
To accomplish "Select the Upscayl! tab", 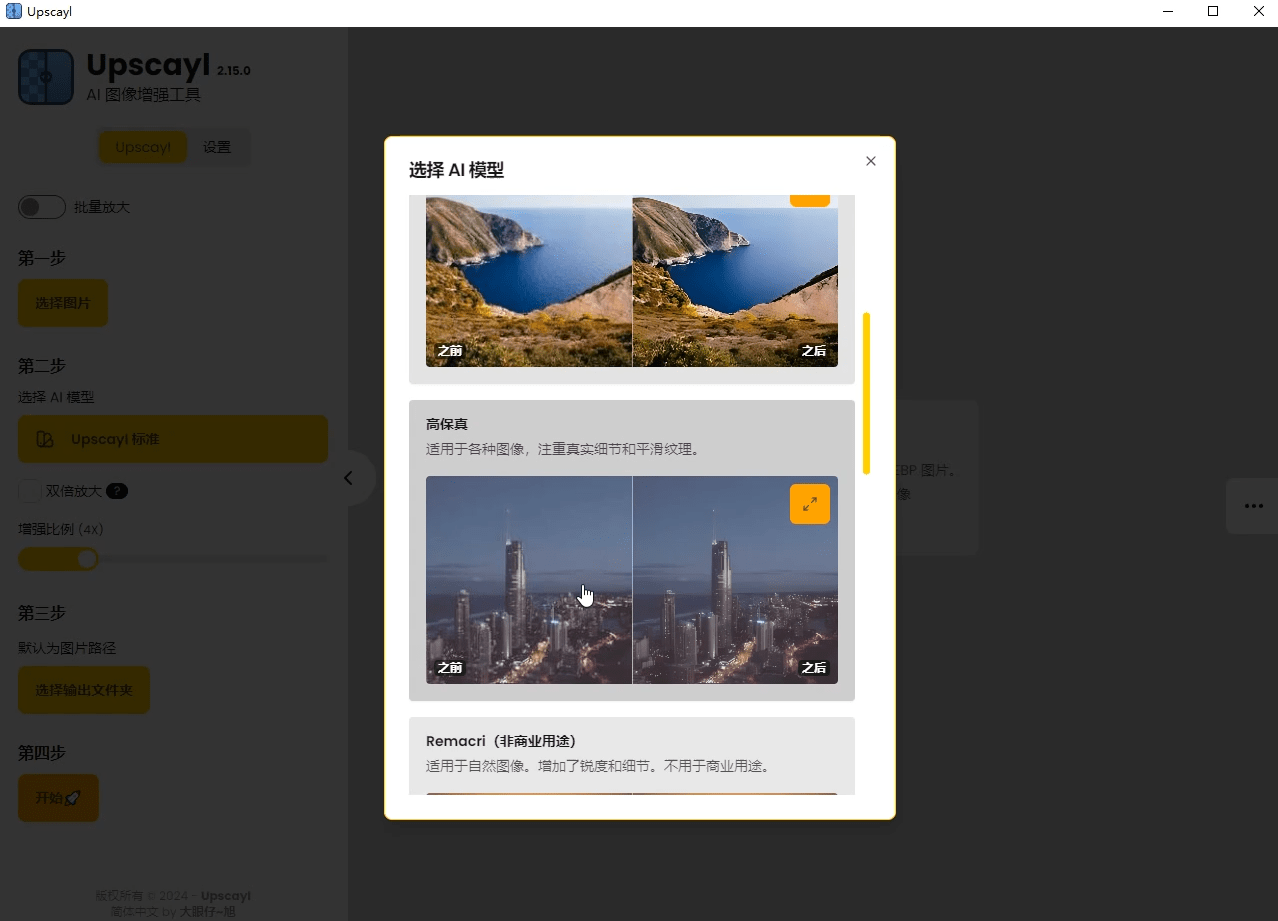I will pos(142,146).
